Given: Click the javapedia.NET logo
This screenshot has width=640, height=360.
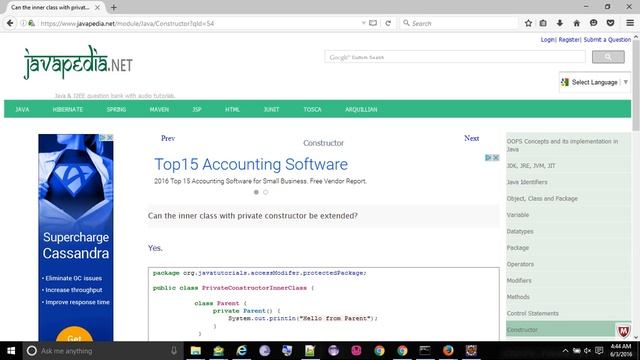Looking at the screenshot, I should pyautogui.click(x=78, y=63).
